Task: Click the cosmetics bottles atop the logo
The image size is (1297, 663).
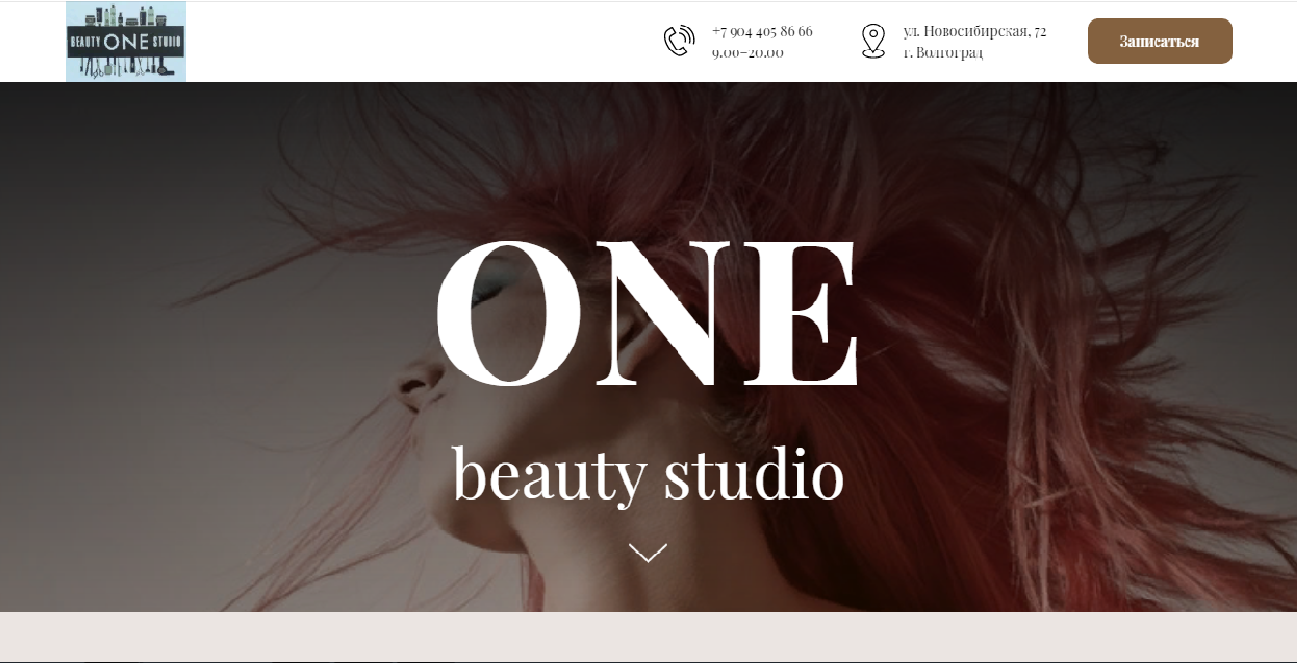Action: tap(126, 16)
